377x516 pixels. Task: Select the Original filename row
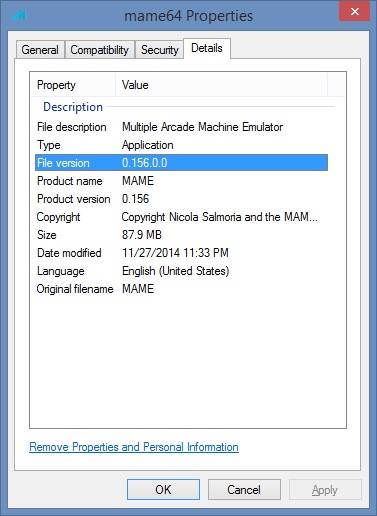click(181, 289)
